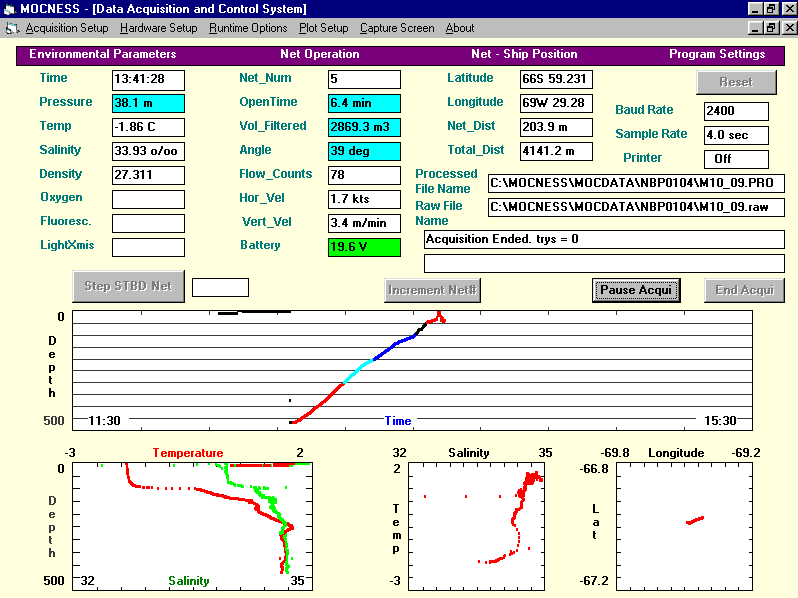Click the Program Settings header
This screenshot has width=798, height=598.
717,54
